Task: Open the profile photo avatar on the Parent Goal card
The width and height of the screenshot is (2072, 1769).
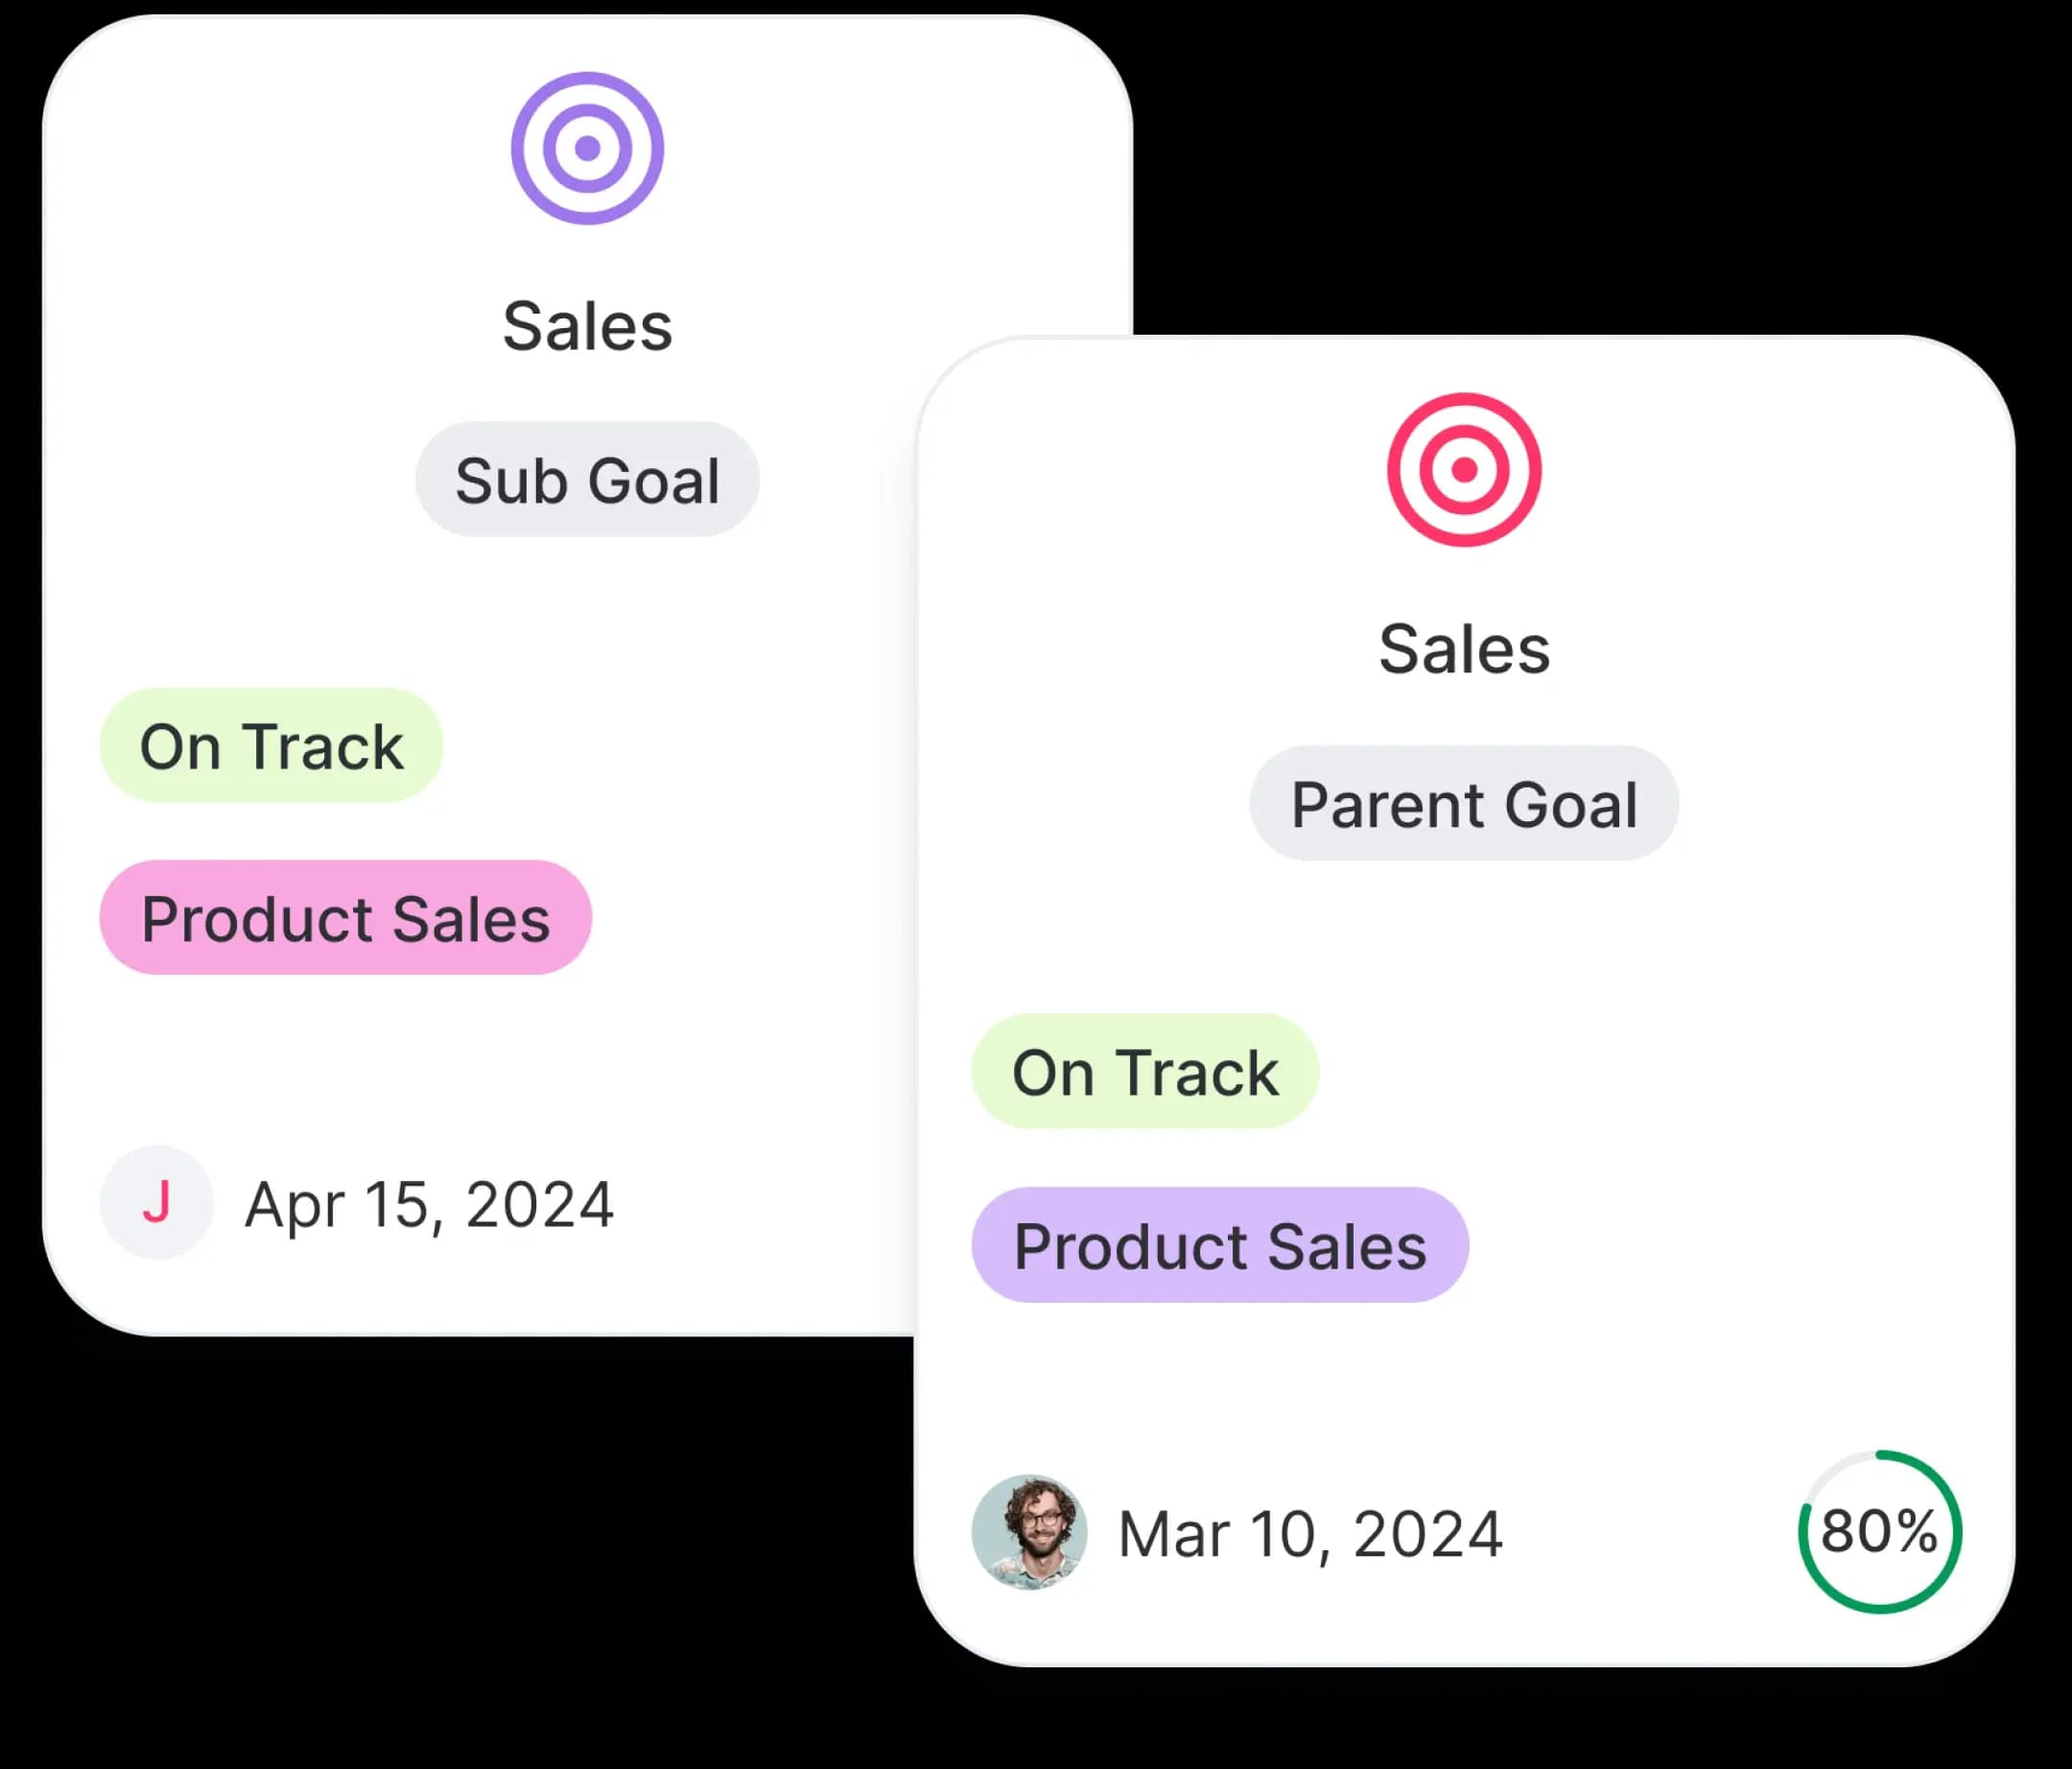Action: coord(1029,1532)
